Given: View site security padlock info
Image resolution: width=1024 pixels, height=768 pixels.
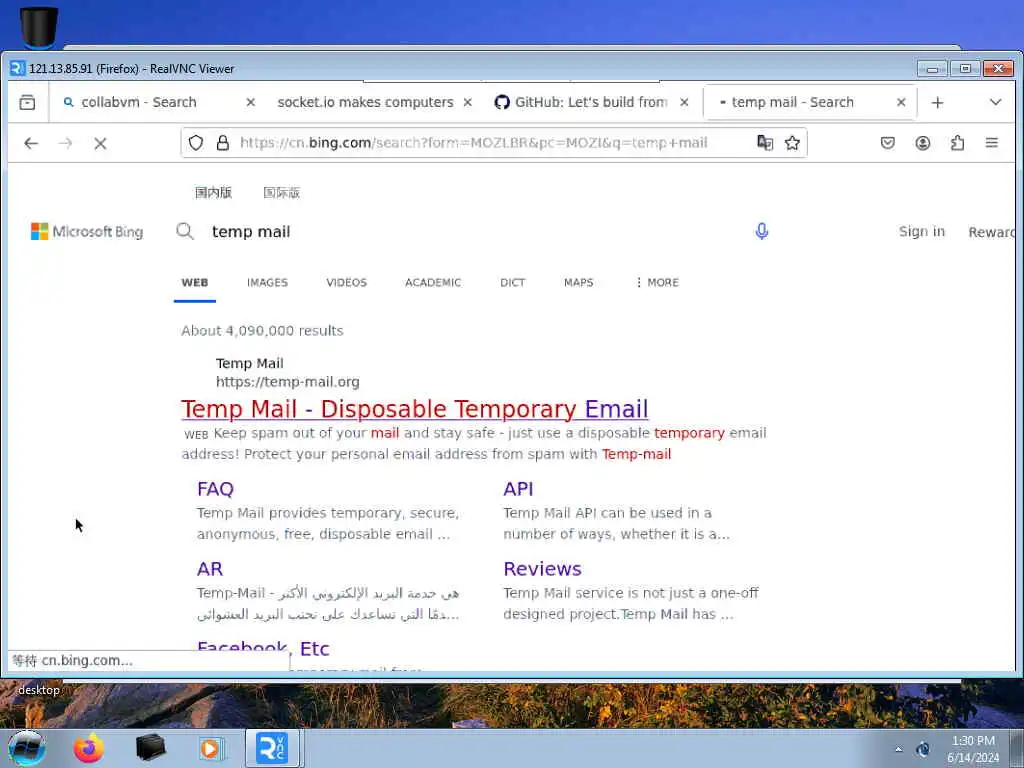Looking at the screenshot, I should tap(223, 143).
